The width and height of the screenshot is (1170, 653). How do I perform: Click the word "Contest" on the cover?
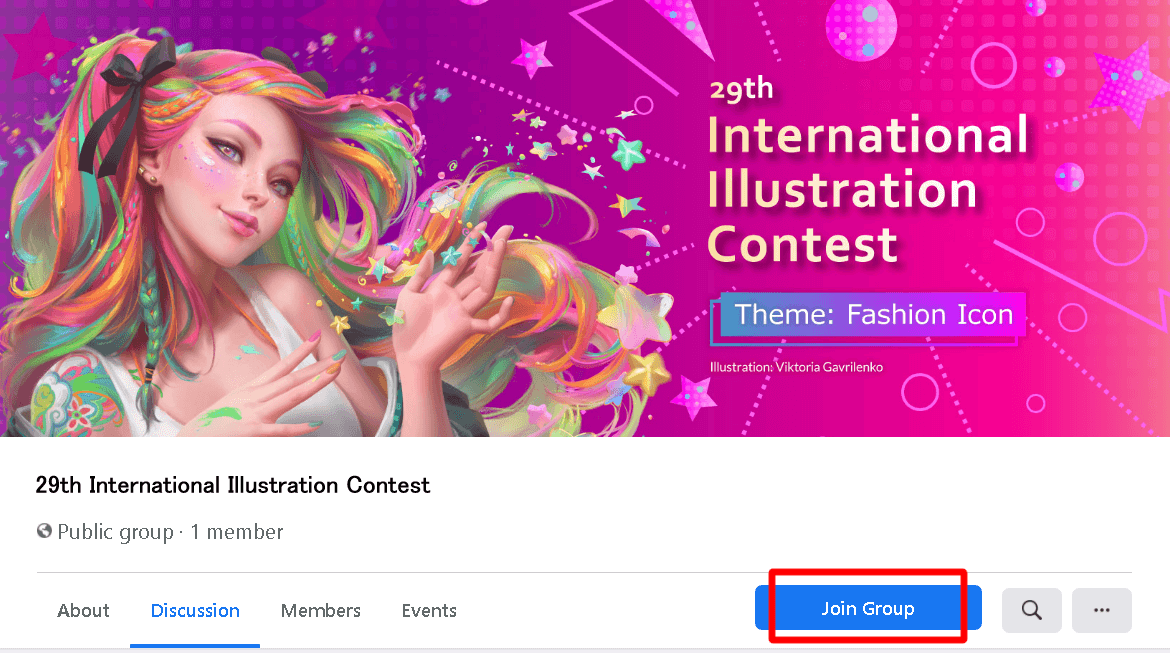tap(803, 243)
